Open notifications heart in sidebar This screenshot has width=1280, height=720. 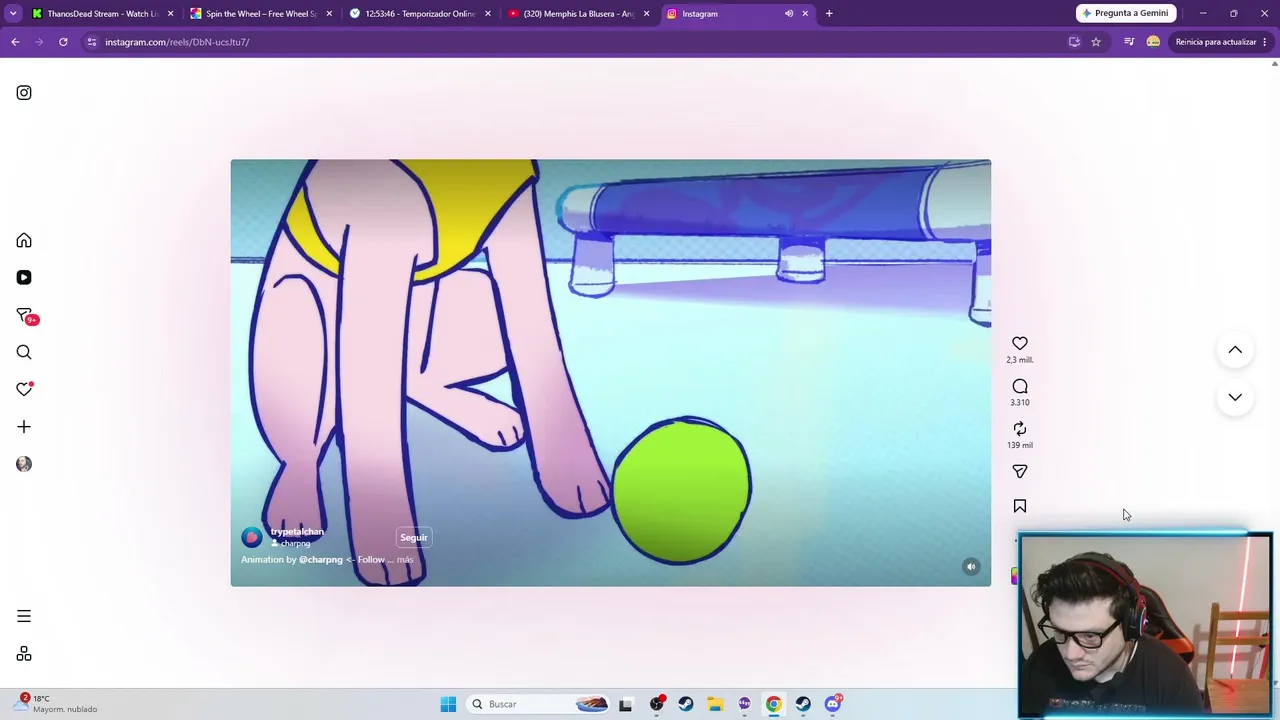pyautogui.click(x=24, y=389)
